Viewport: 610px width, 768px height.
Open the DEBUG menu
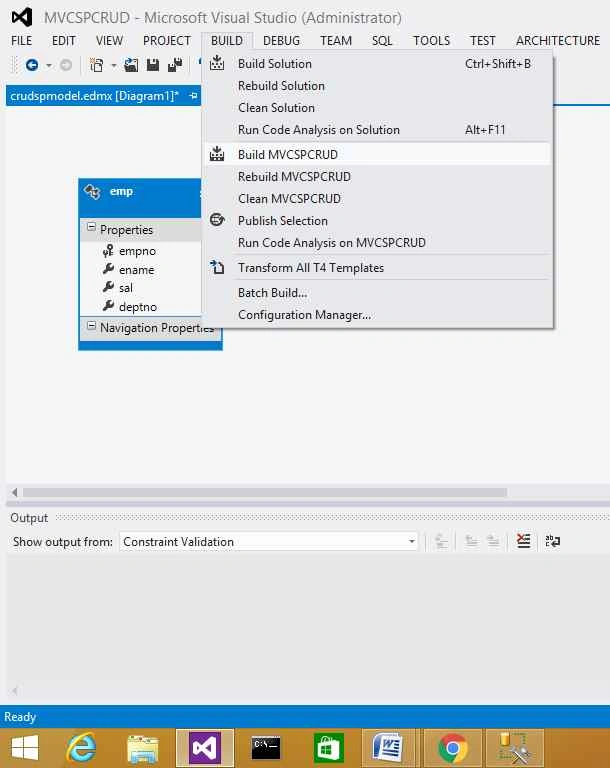(x=281, y=41)
